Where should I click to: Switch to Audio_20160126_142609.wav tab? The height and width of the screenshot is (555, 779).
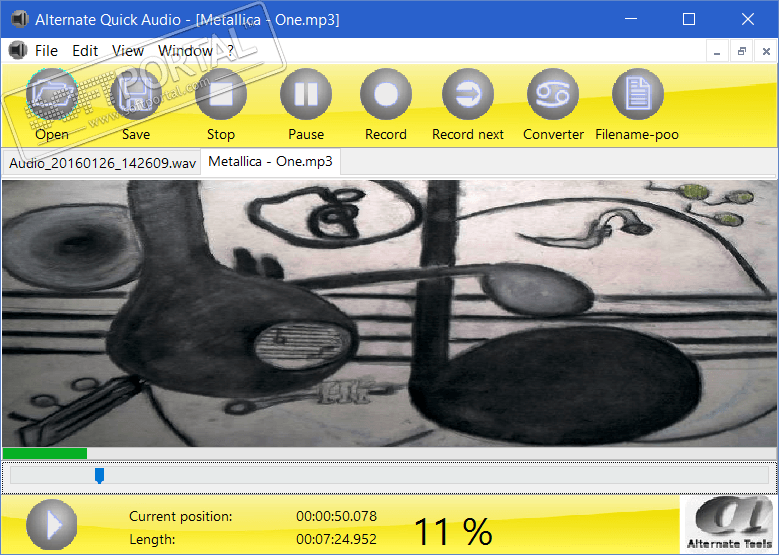click(102, 163)
